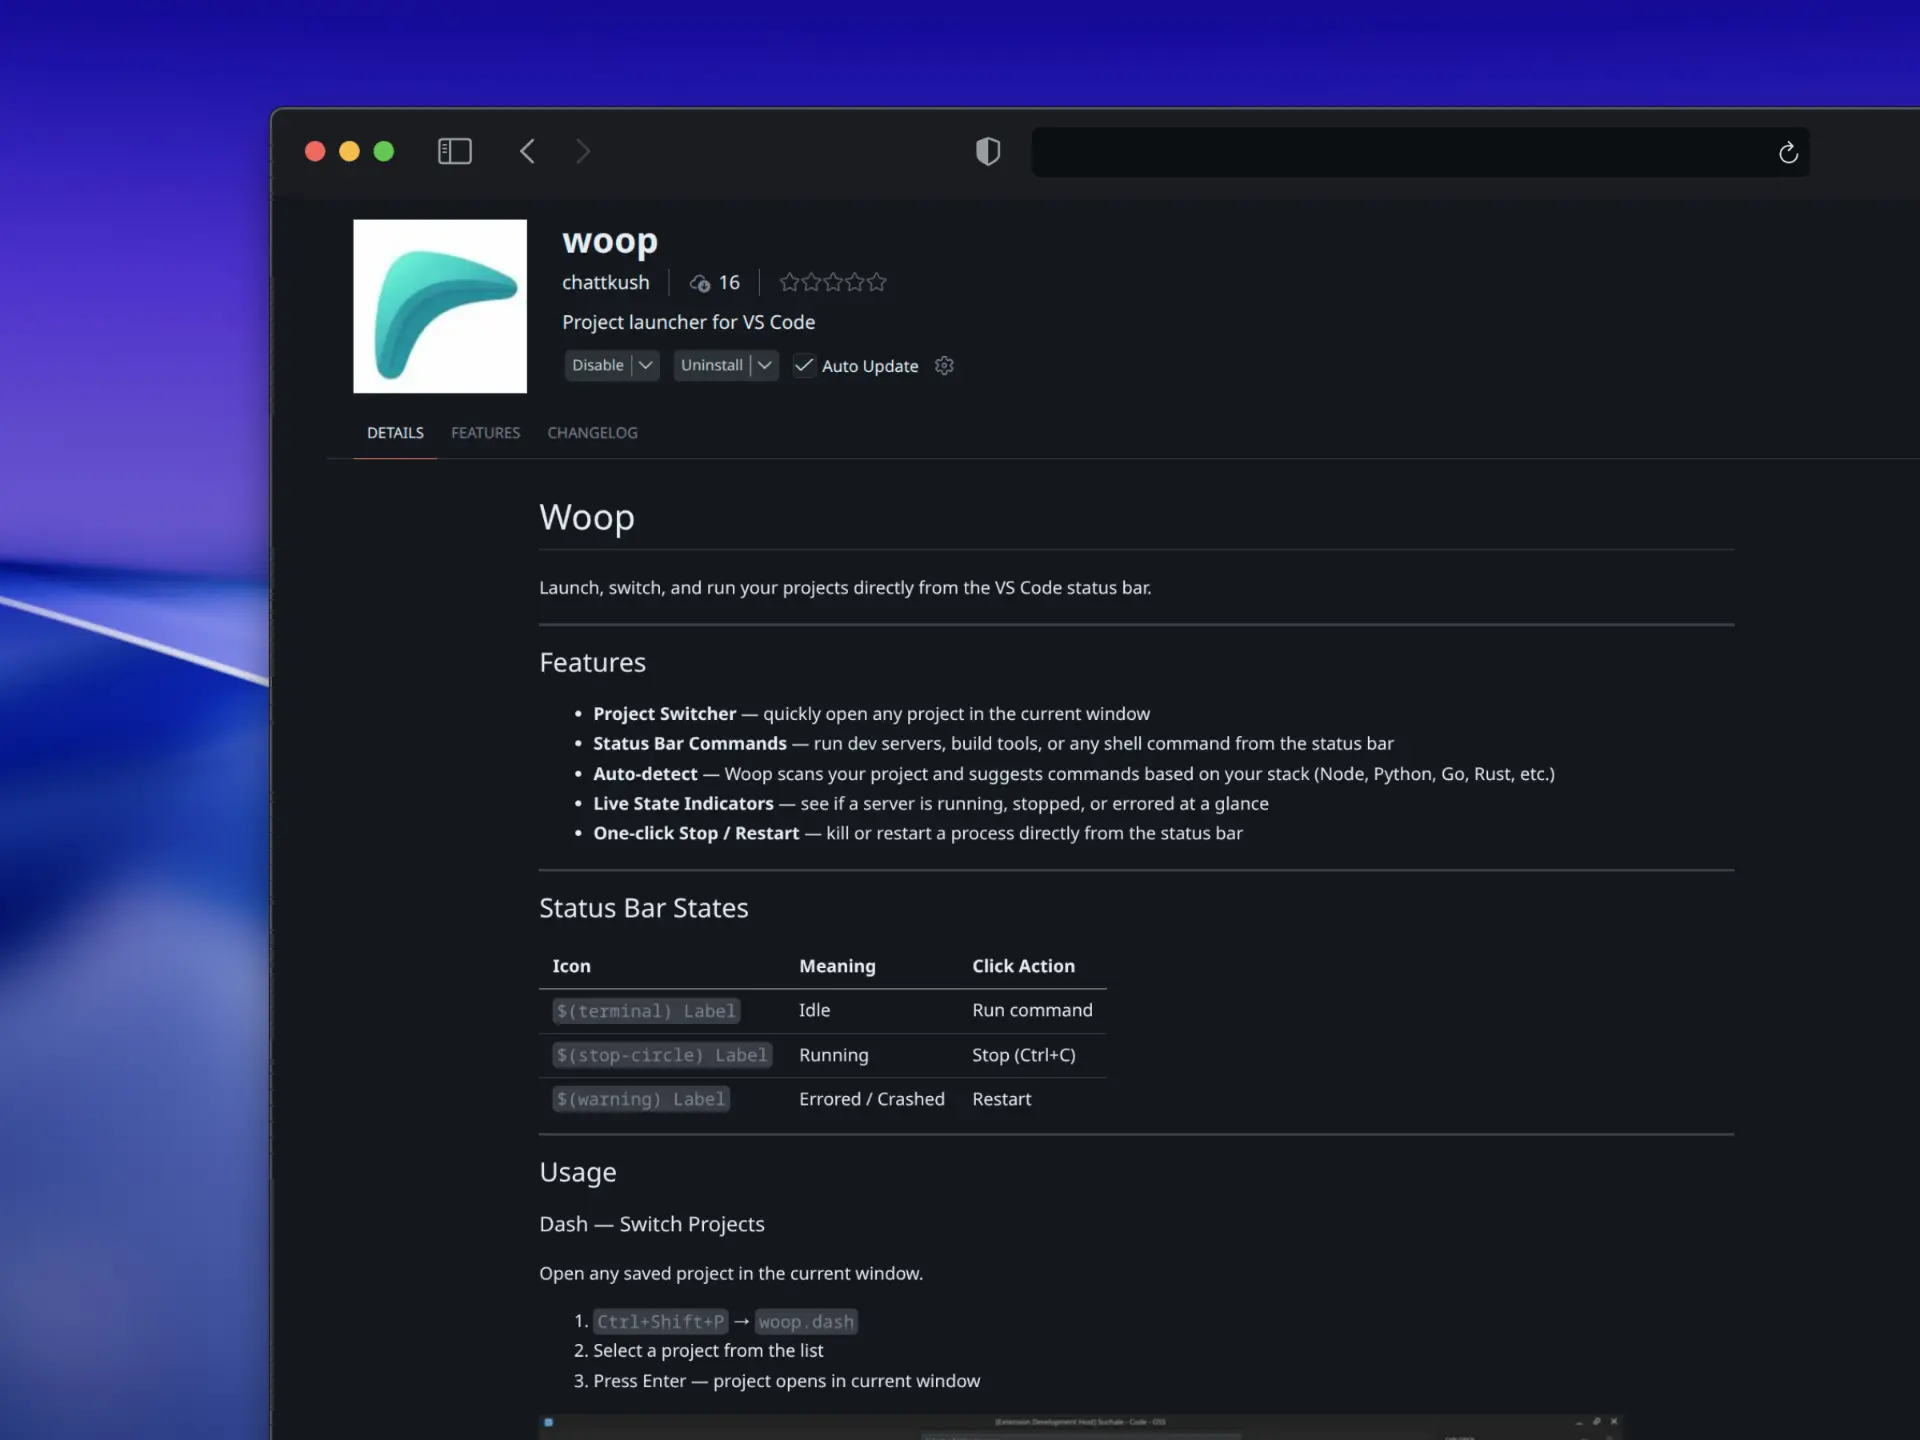This screenshot has height=1440, width=1920.
Task: Click 'Launch, switch, and run your projects' sentence
Action: [845, 588]
